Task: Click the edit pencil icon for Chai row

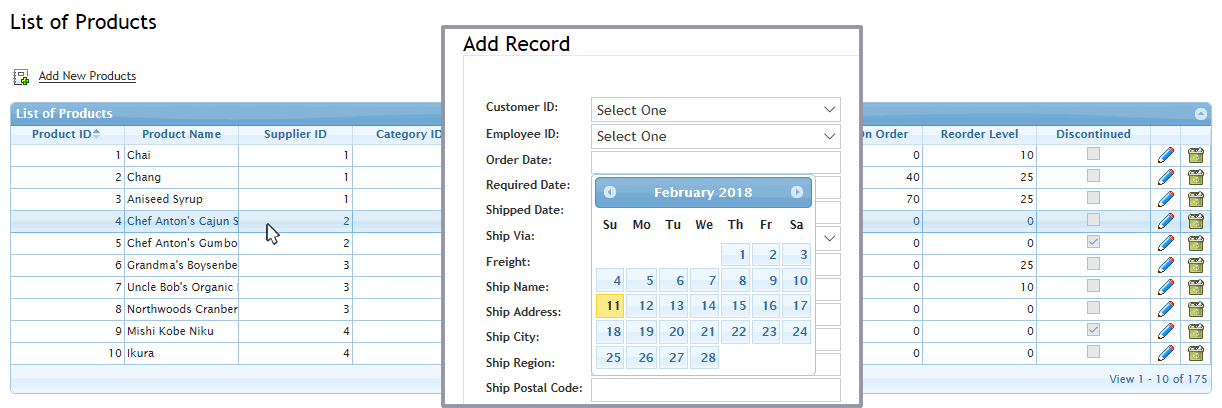Action: click(1165, 155)
